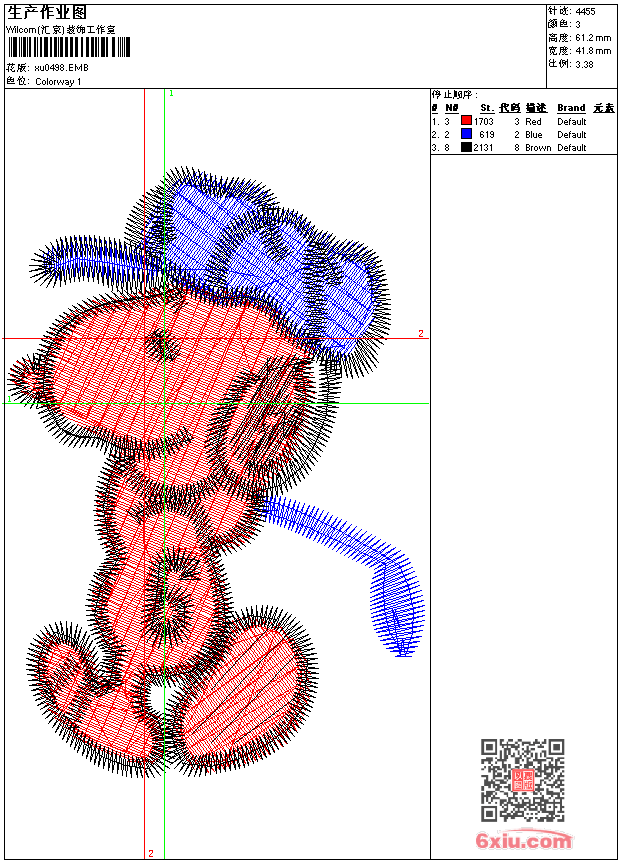This screenshot has width=620, height=860.
Task: Click the barcode under the studio name
Action: click(x=69, y=47)
